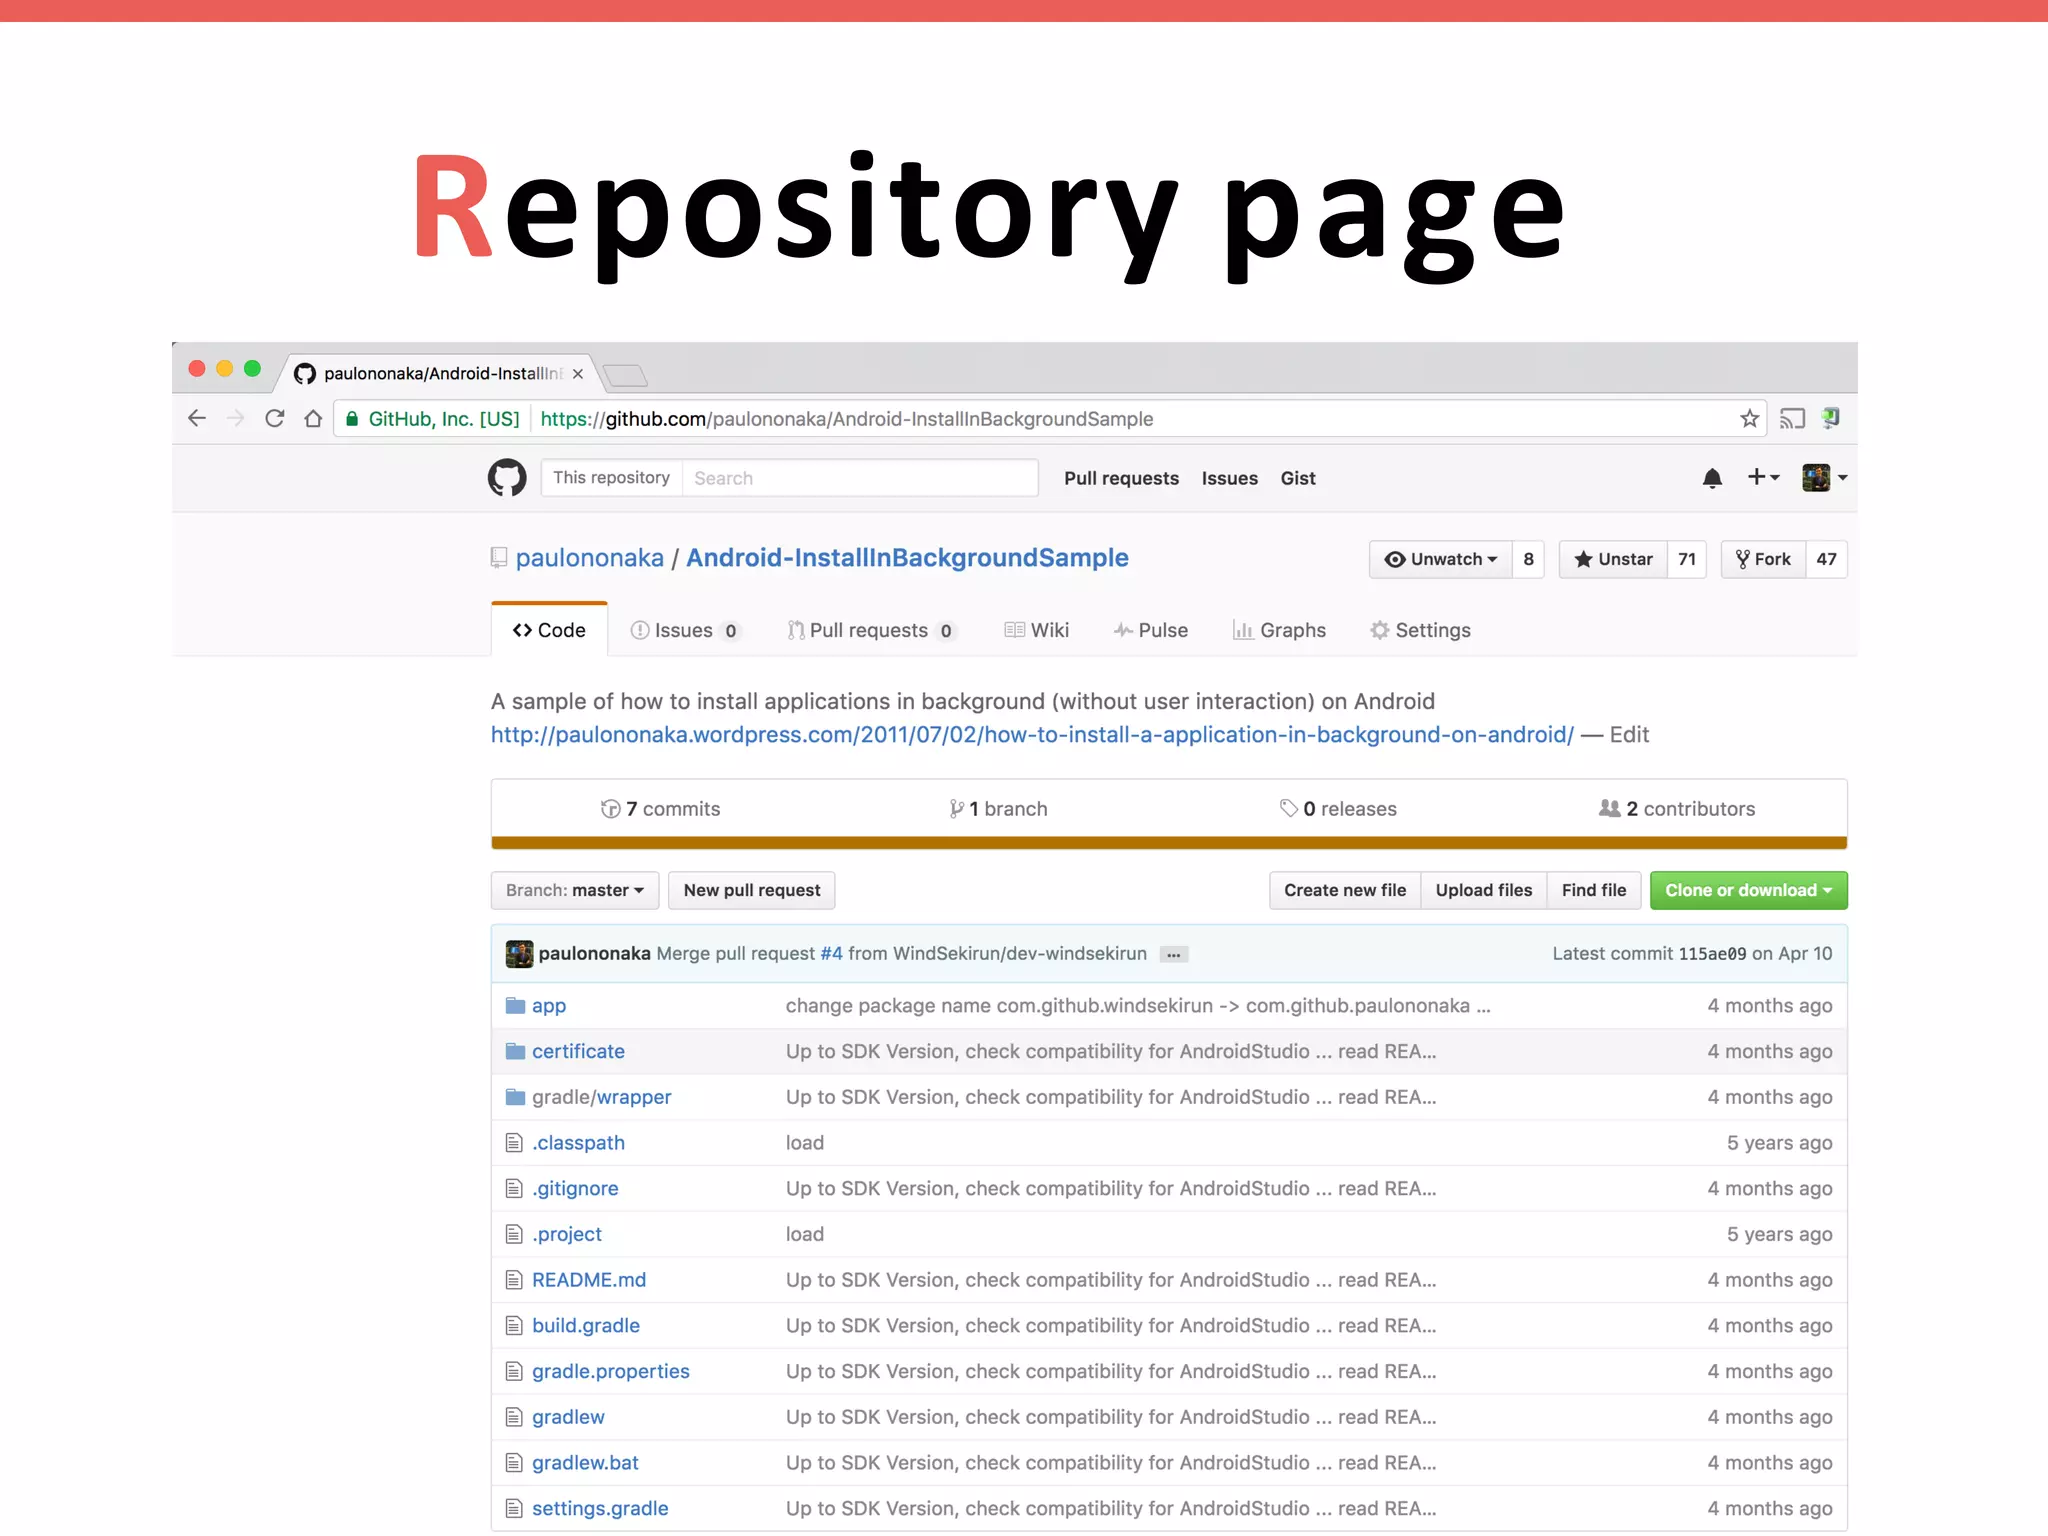Click Create new file
The image size is (2048, 1536).
pyautogui.click(x=1345, y=890)
